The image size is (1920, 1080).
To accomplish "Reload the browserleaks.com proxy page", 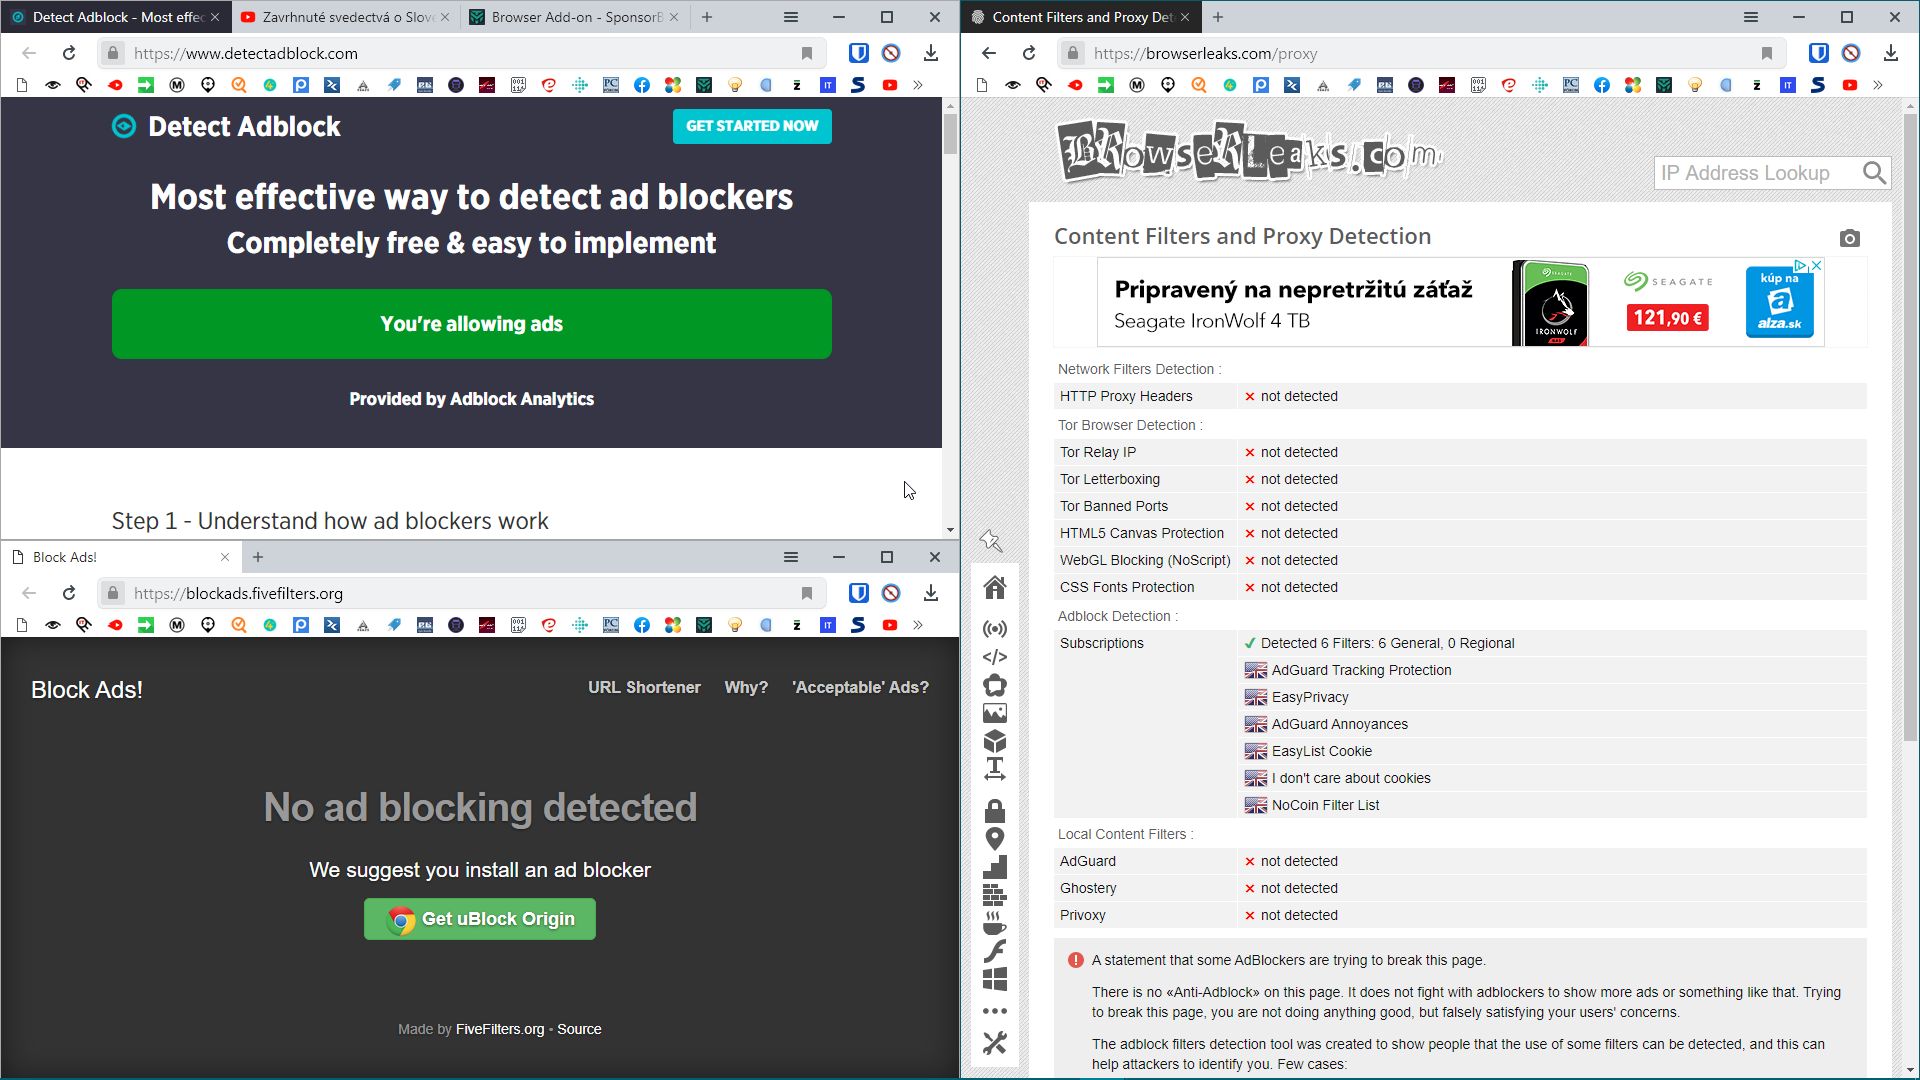I will point(1029,54).
